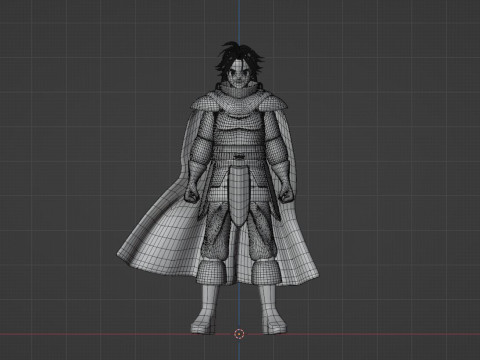480x360 pixels.
Task: Click the 3D cursor at the world origin
Action: pos(239,334)
